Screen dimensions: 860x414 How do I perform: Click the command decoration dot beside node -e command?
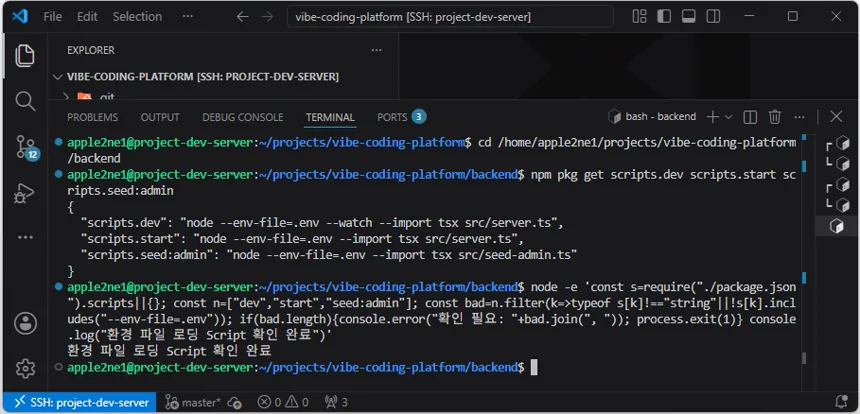(x=59, y=287)
